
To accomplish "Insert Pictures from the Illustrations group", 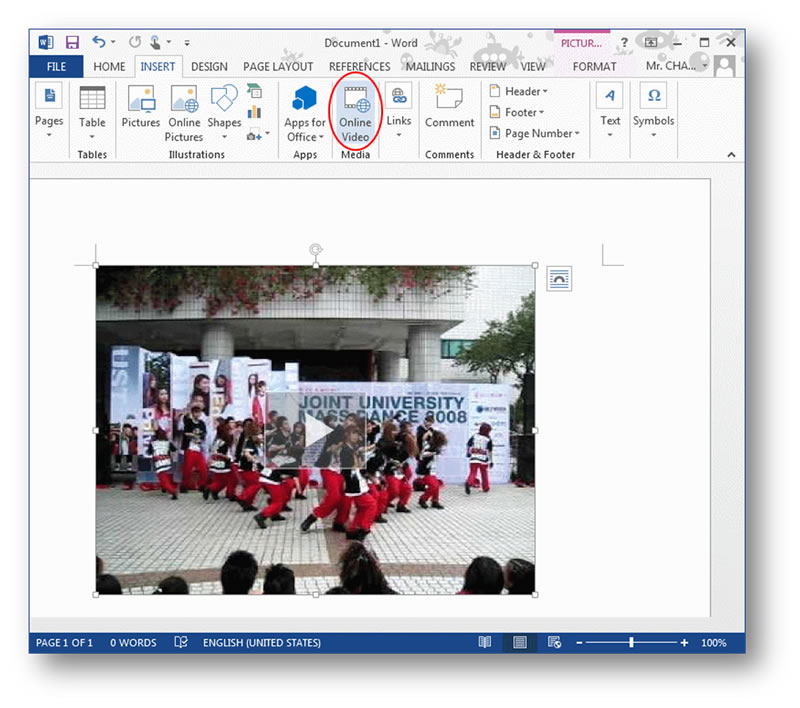I will coord(141,108).
